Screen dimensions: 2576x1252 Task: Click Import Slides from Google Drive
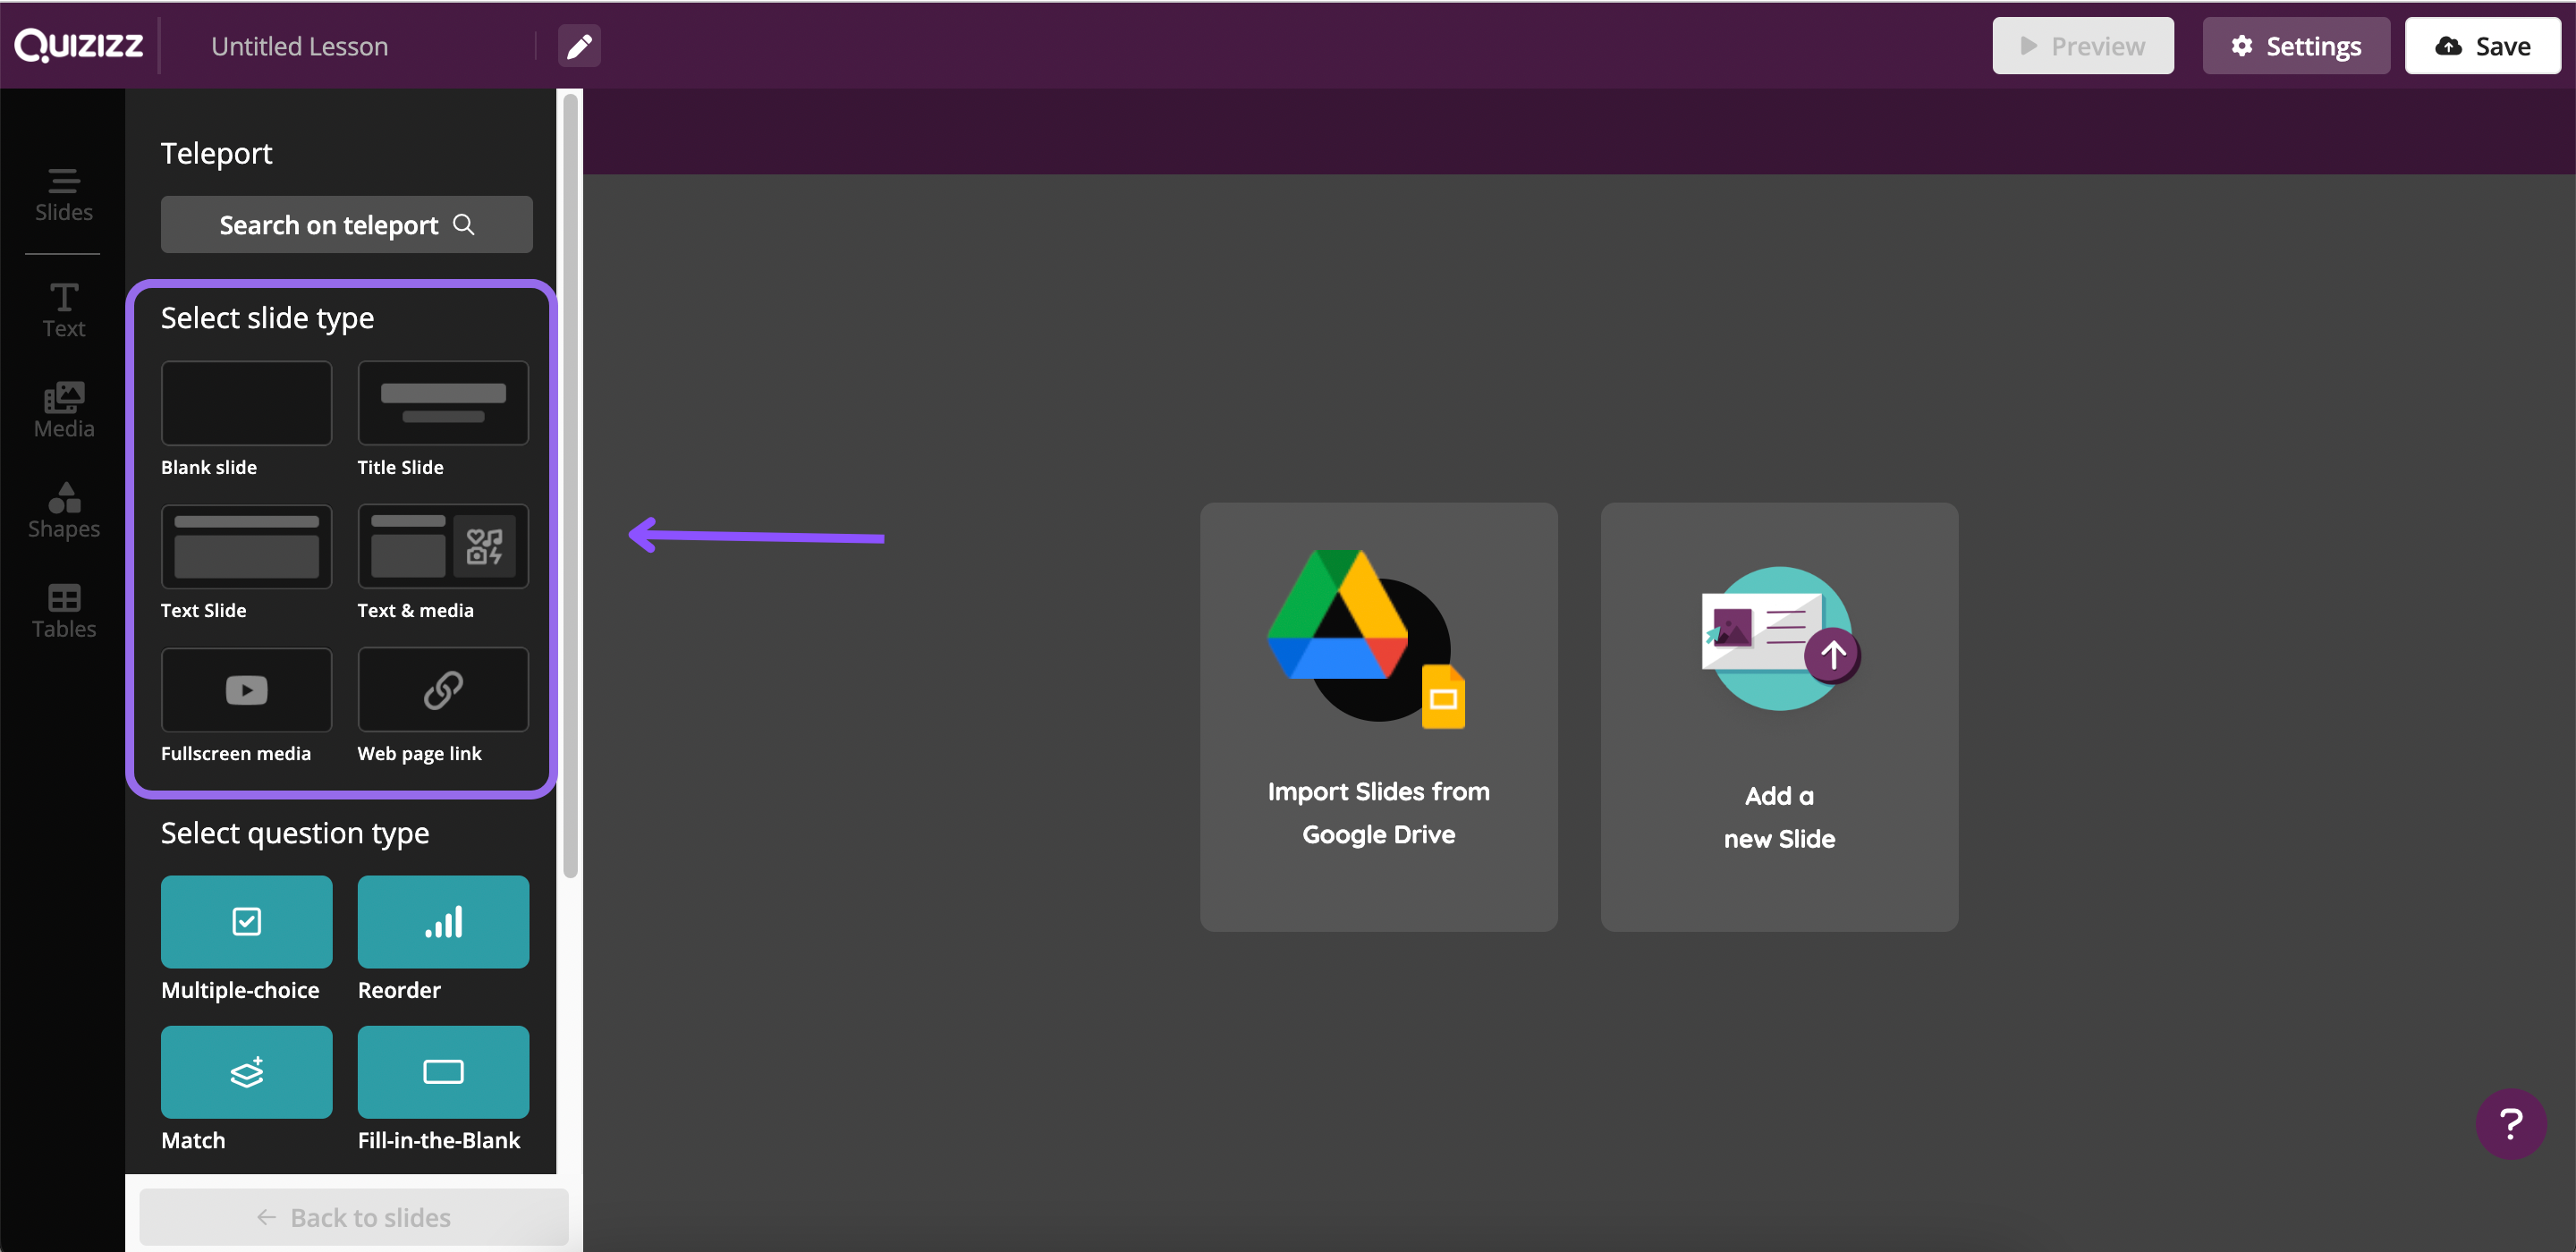click(x=1377, y=716)
